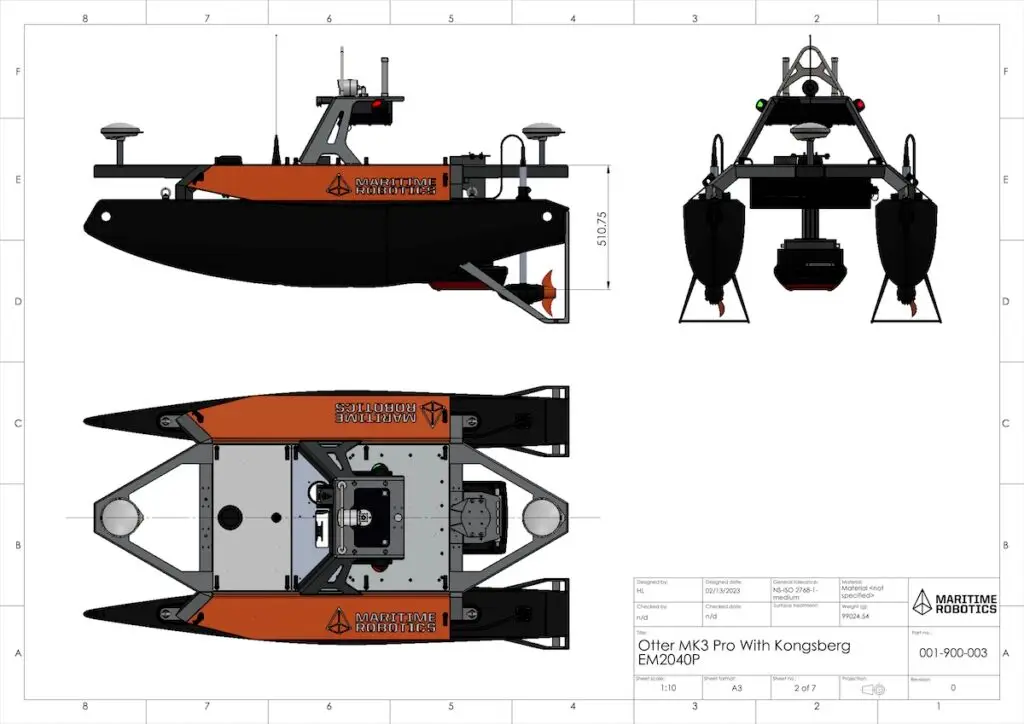Select the sonar pod in the front view
This screenshot has width=1024, height=724.
pos(810,265)
